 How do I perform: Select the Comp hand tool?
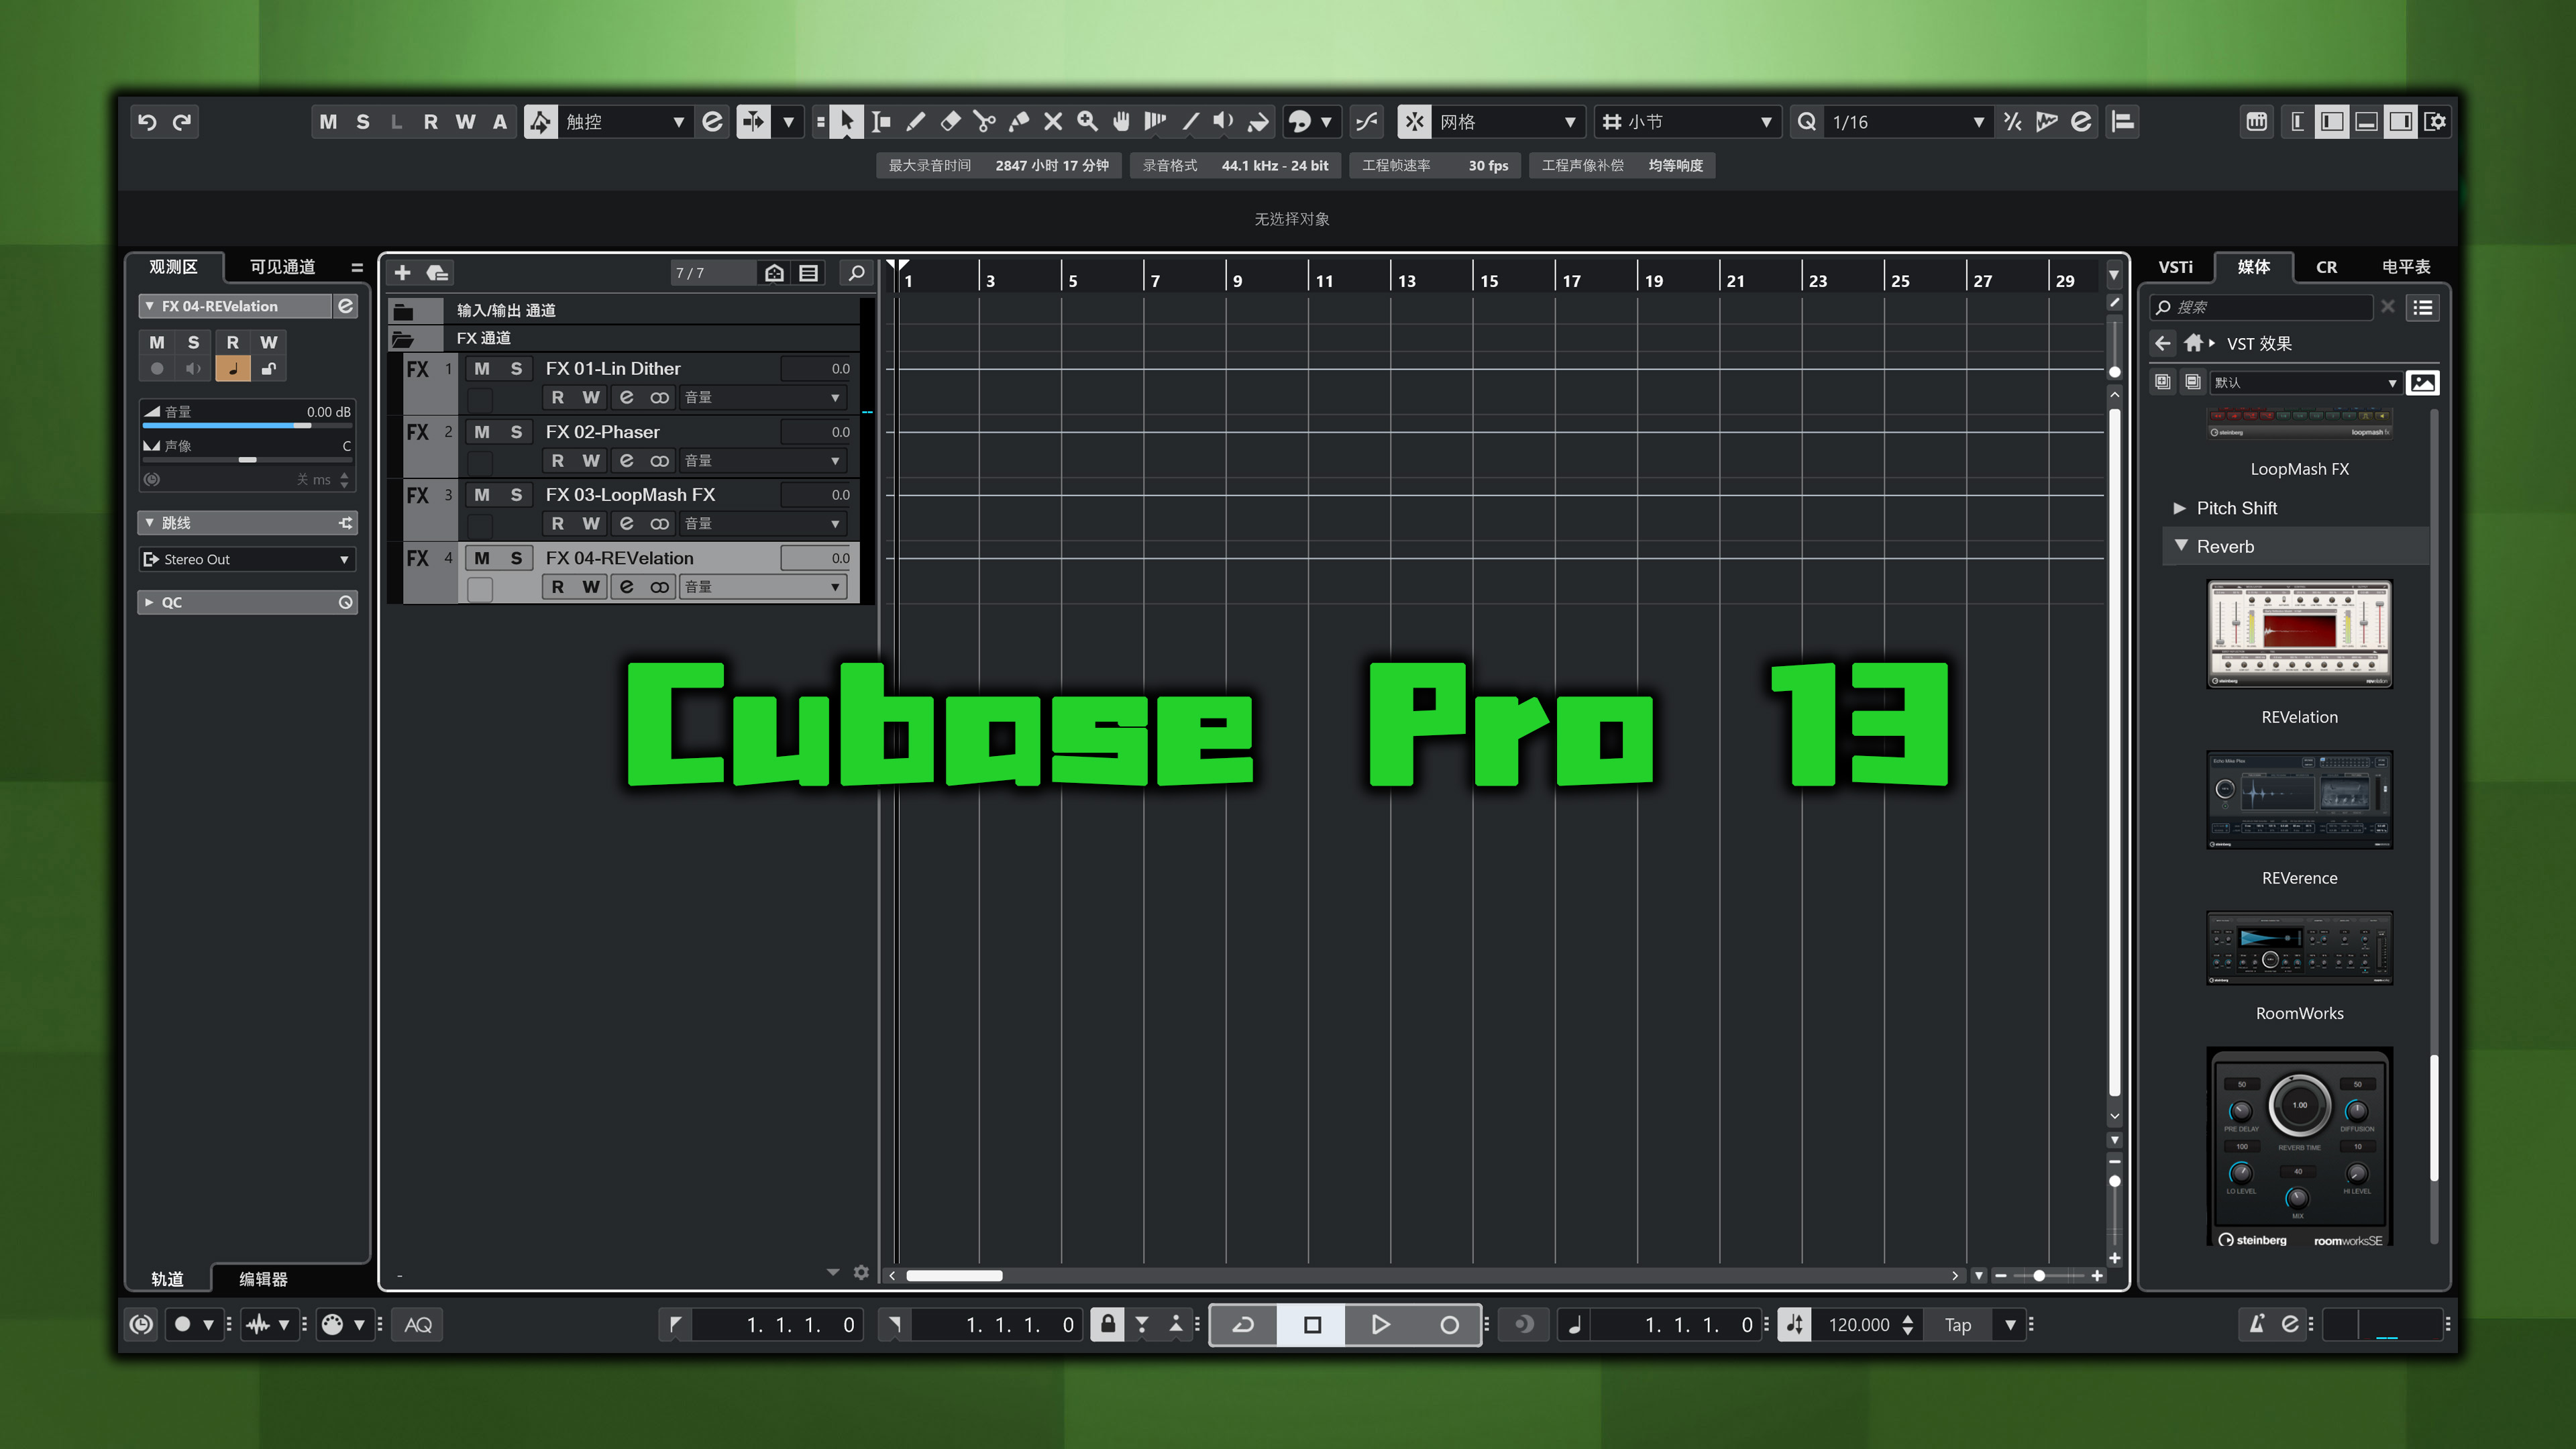[x=1121, y=122]
